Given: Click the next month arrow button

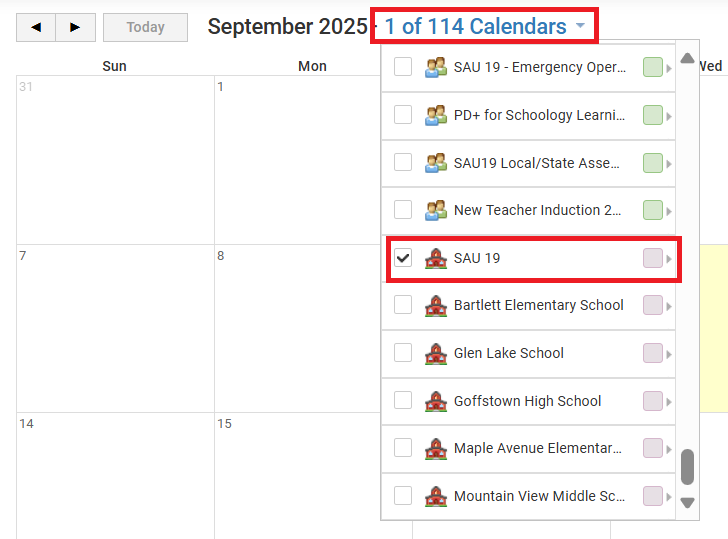Looking at the screenshot, I should [x=75, y=27].
